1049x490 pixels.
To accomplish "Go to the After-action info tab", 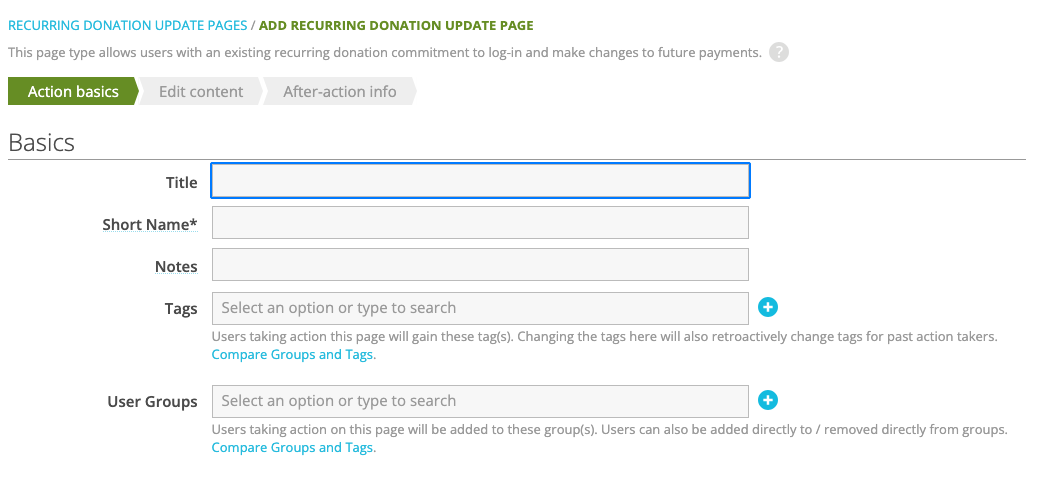I will pyautogui.click(x=339, y=91).
